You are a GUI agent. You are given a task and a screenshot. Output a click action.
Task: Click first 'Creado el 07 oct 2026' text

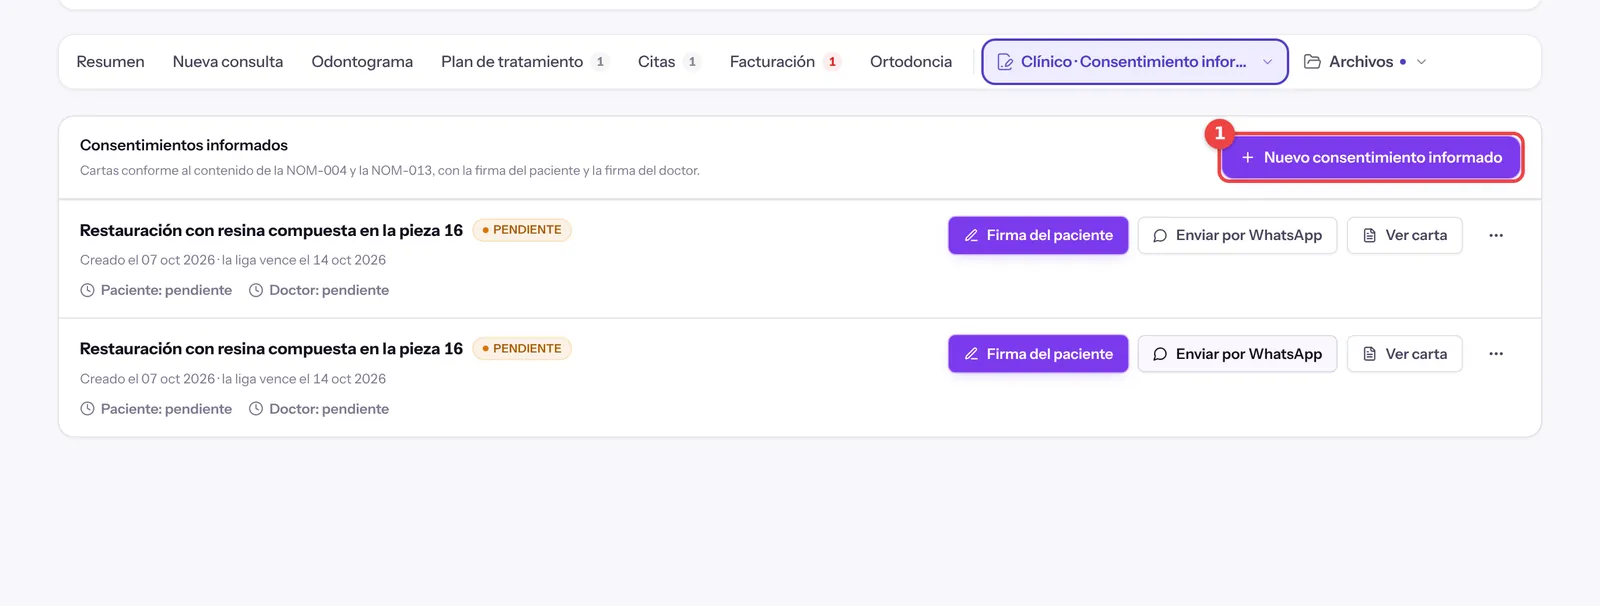148,260
